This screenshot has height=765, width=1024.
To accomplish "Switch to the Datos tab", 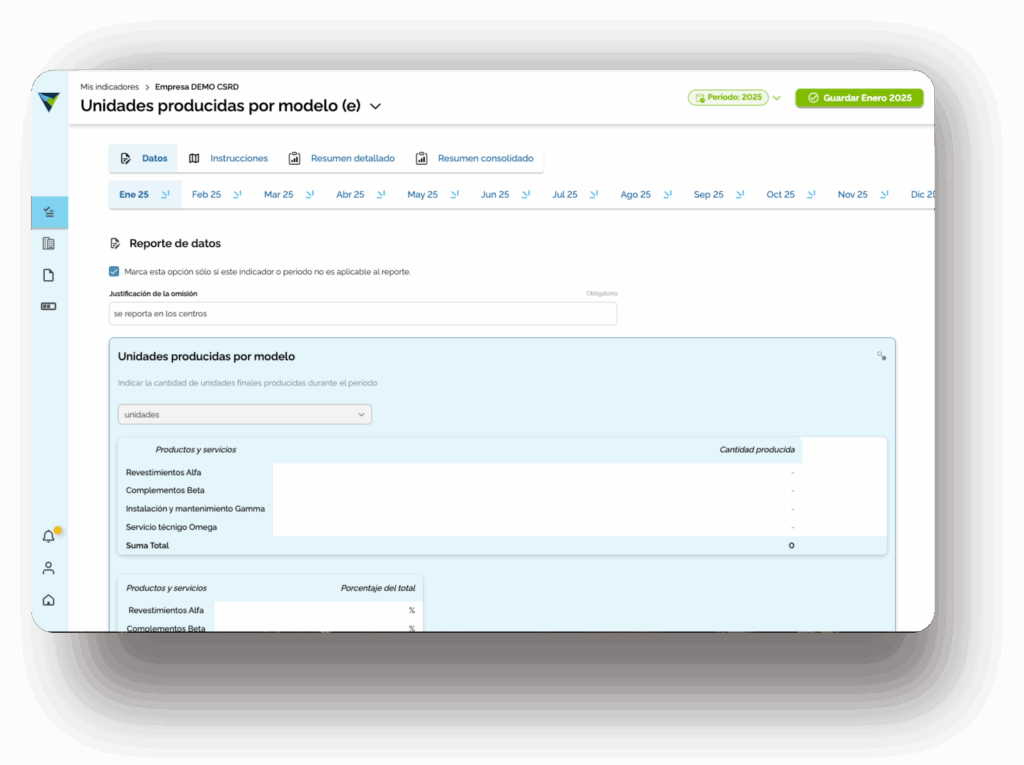I will [x=144, y=158].
